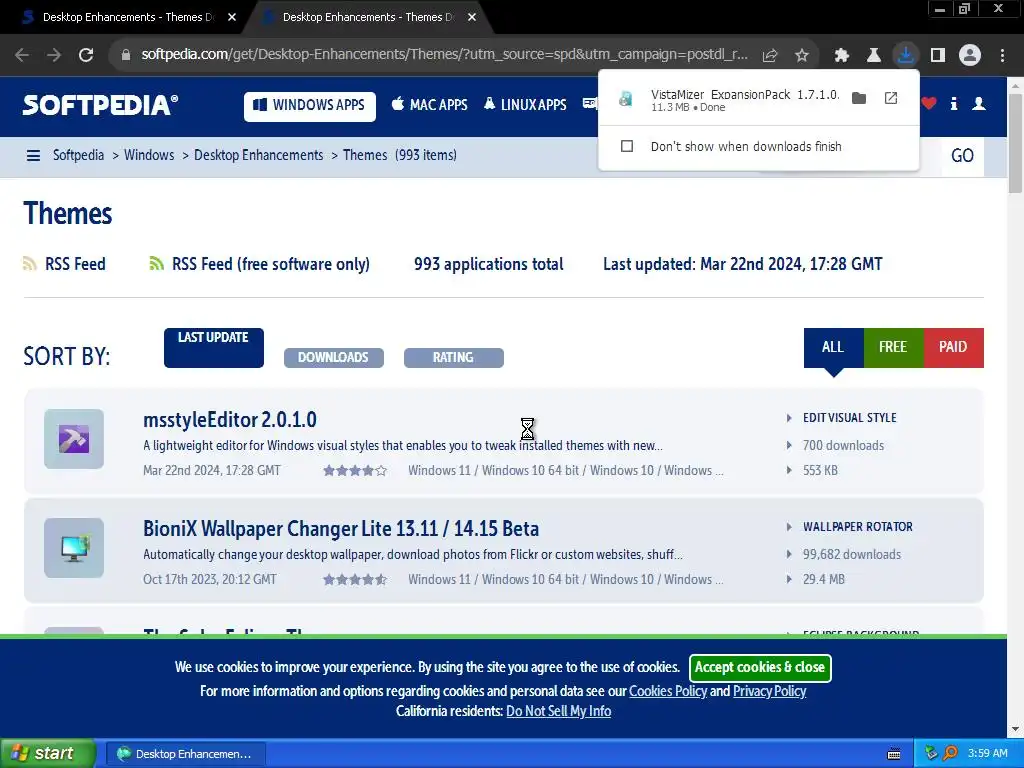The image size is (1024, 768).
Task: Click the orange RSS Feed icon
Action: [x=29, y=263]
